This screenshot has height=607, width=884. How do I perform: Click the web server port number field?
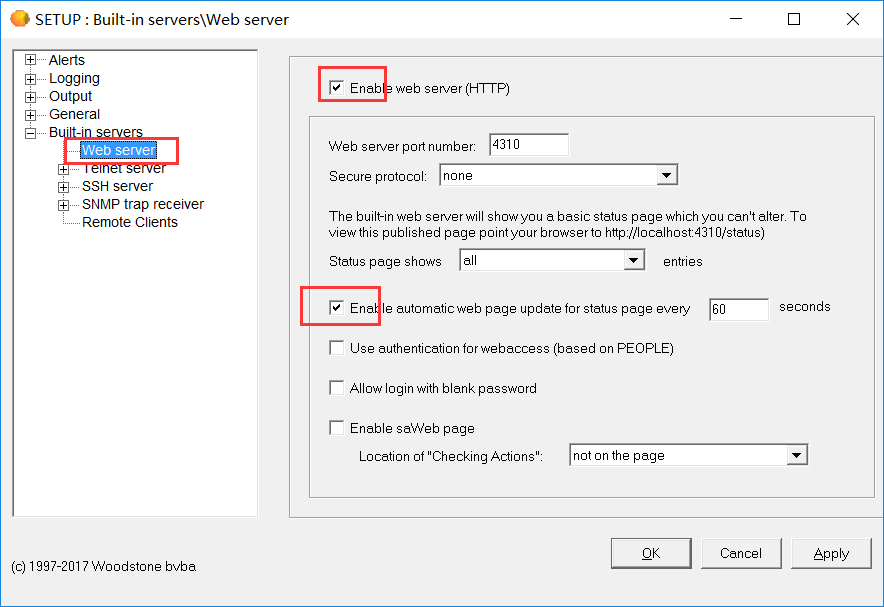tap(528, 144)
